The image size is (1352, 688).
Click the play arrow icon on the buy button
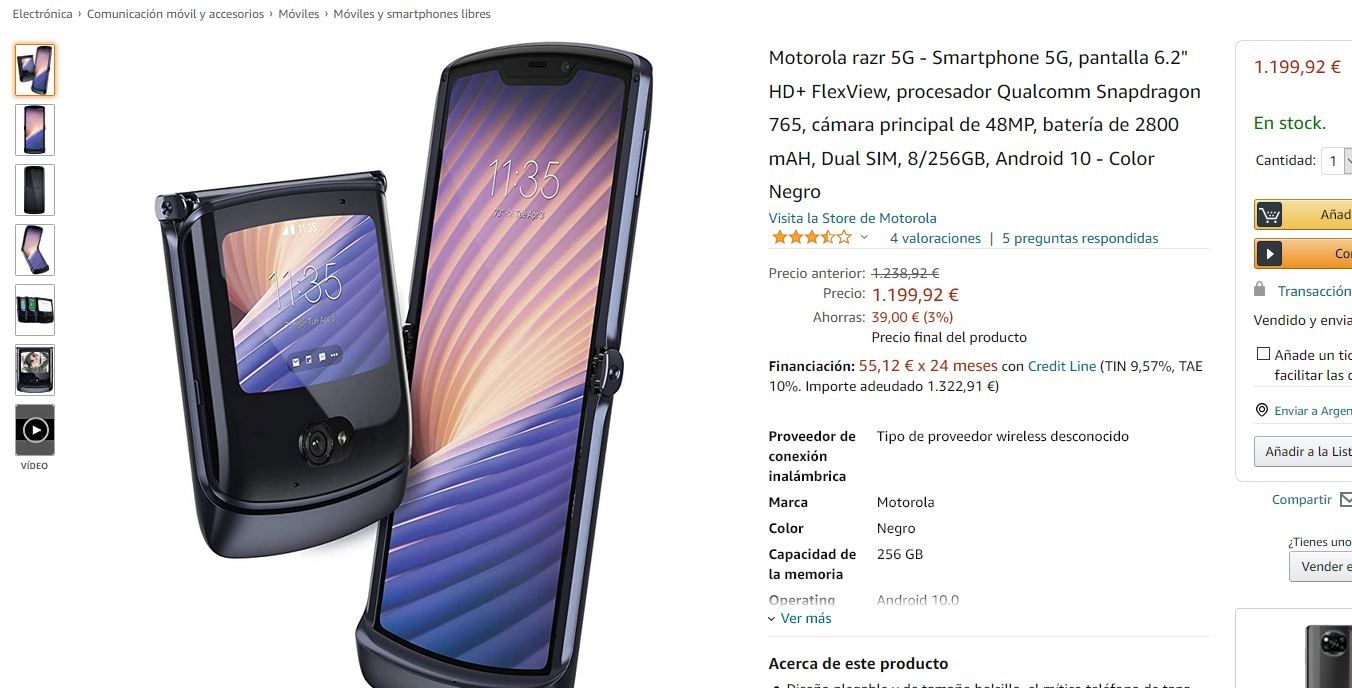click(1269, 254)
